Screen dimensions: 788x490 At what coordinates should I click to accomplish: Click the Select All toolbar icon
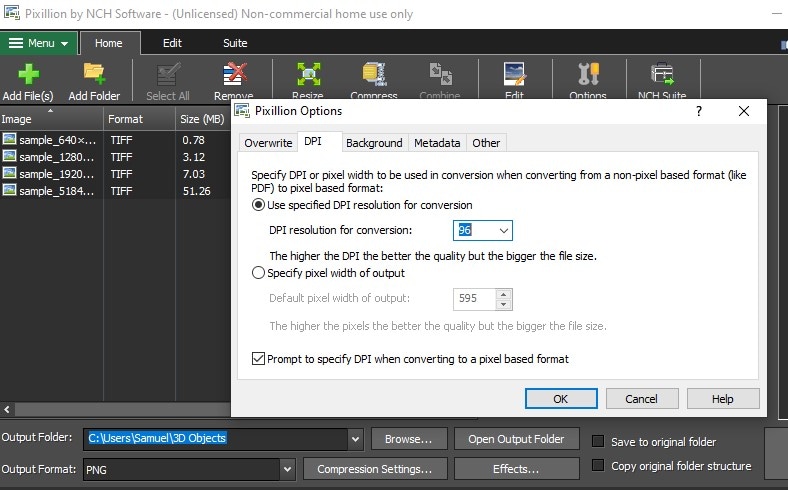click(x=167, y=74)
